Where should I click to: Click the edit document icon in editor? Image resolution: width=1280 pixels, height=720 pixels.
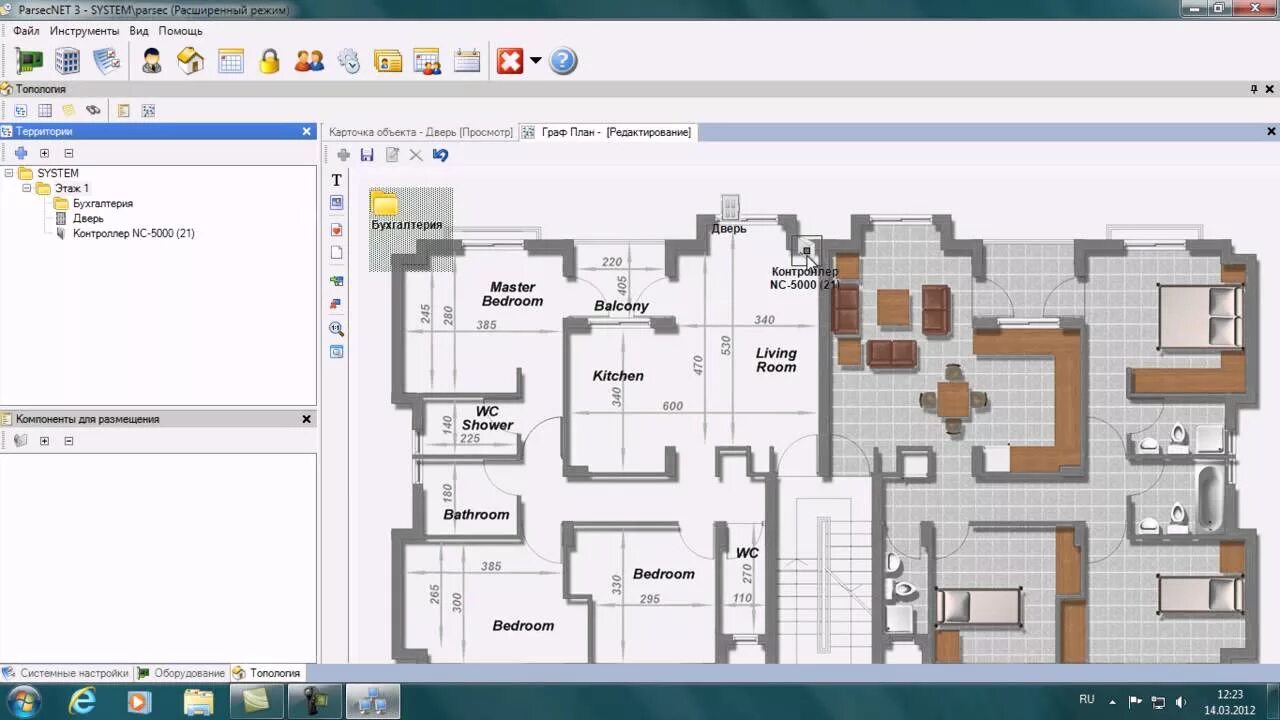392,155
